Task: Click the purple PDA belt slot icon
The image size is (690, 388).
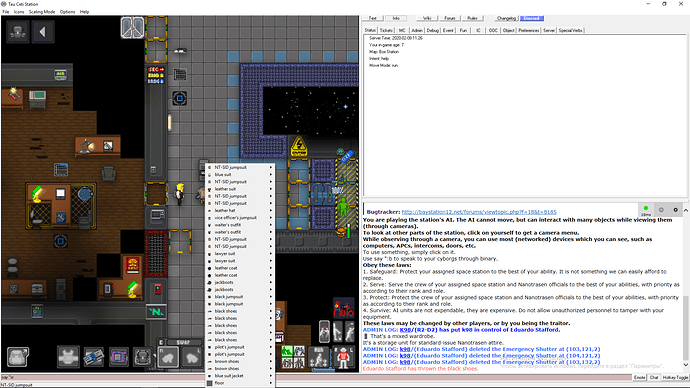Action: [x=118, y=357]
